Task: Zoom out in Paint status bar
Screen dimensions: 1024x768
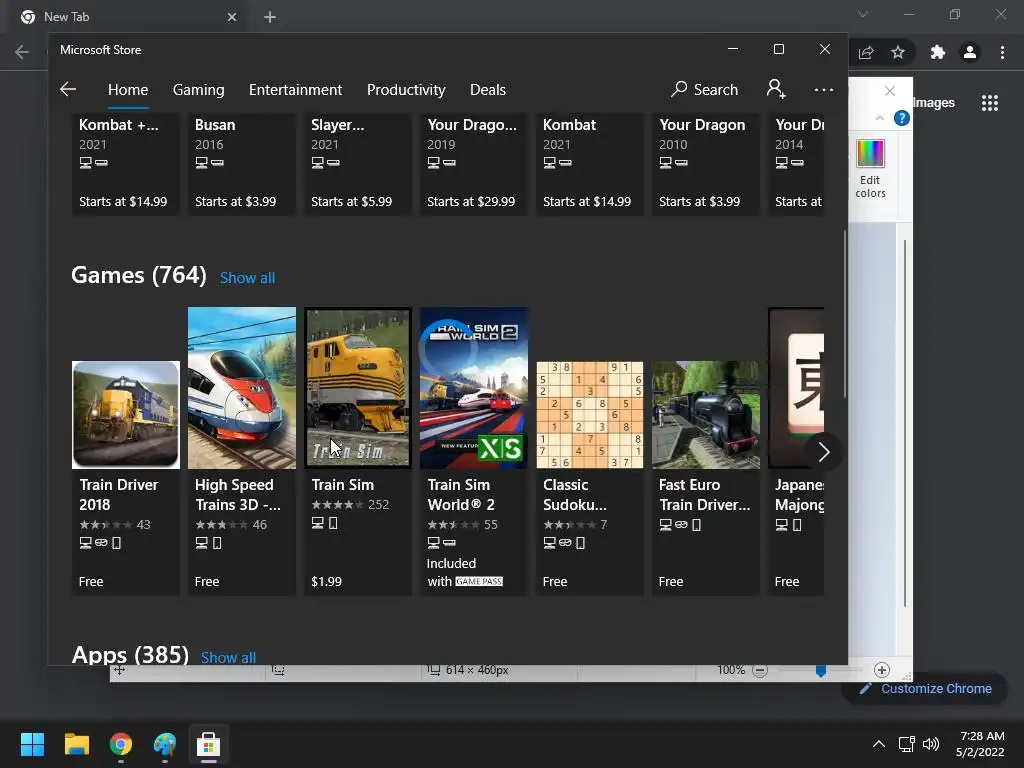Action: click(x=760, y=670)
